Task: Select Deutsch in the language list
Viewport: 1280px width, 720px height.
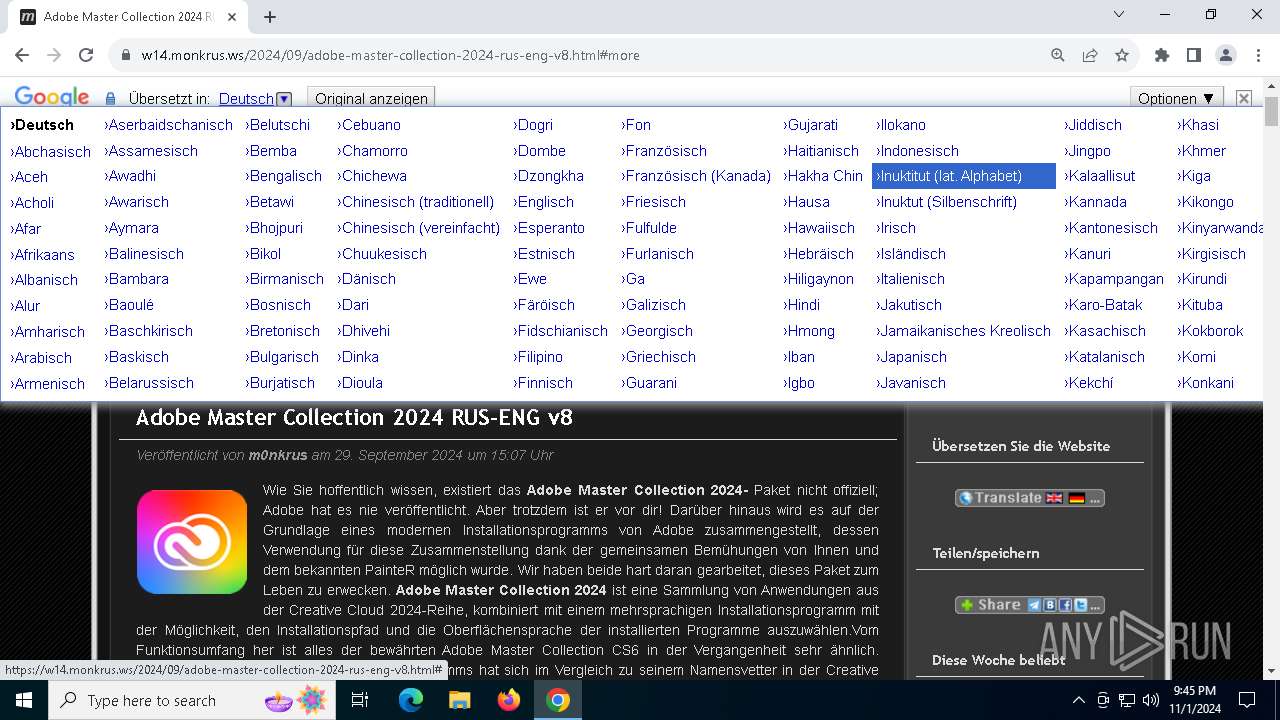Action: coord(42,125)
